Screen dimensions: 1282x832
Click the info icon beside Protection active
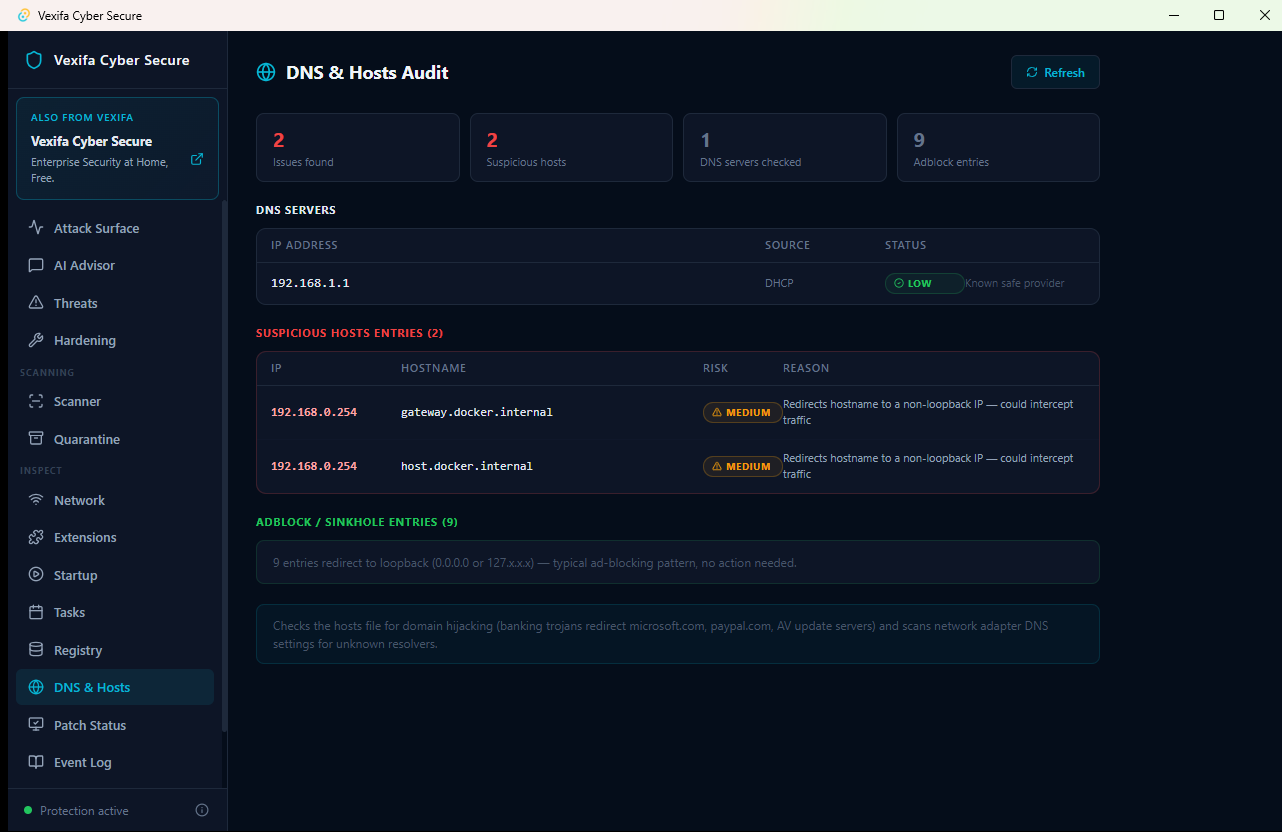tap(202, 810)
